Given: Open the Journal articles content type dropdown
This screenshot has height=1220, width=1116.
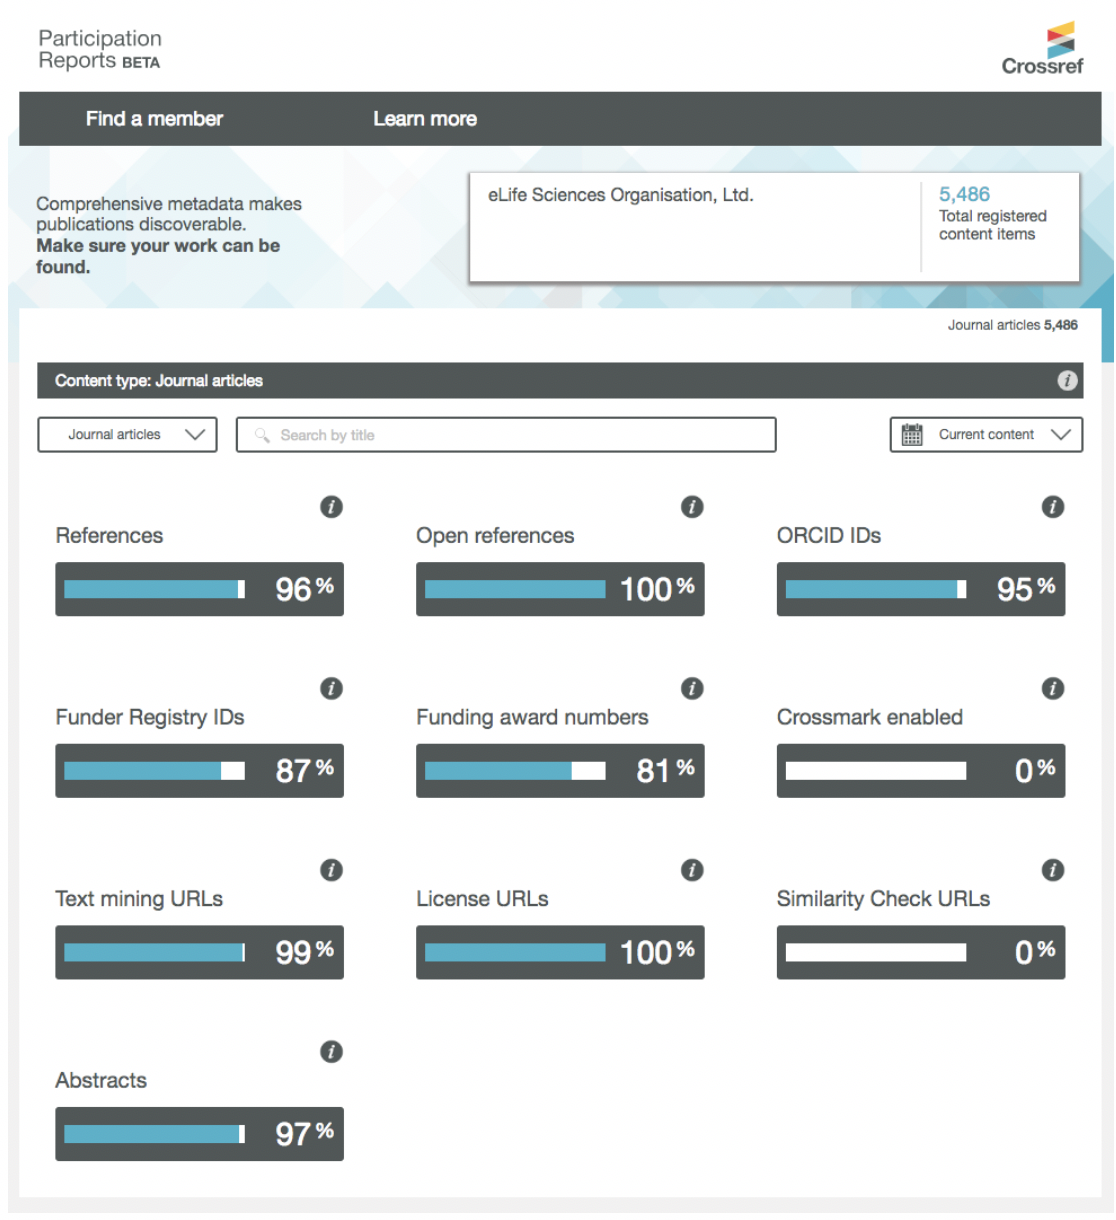Looking at the screenshot, I should click(127, 434).
